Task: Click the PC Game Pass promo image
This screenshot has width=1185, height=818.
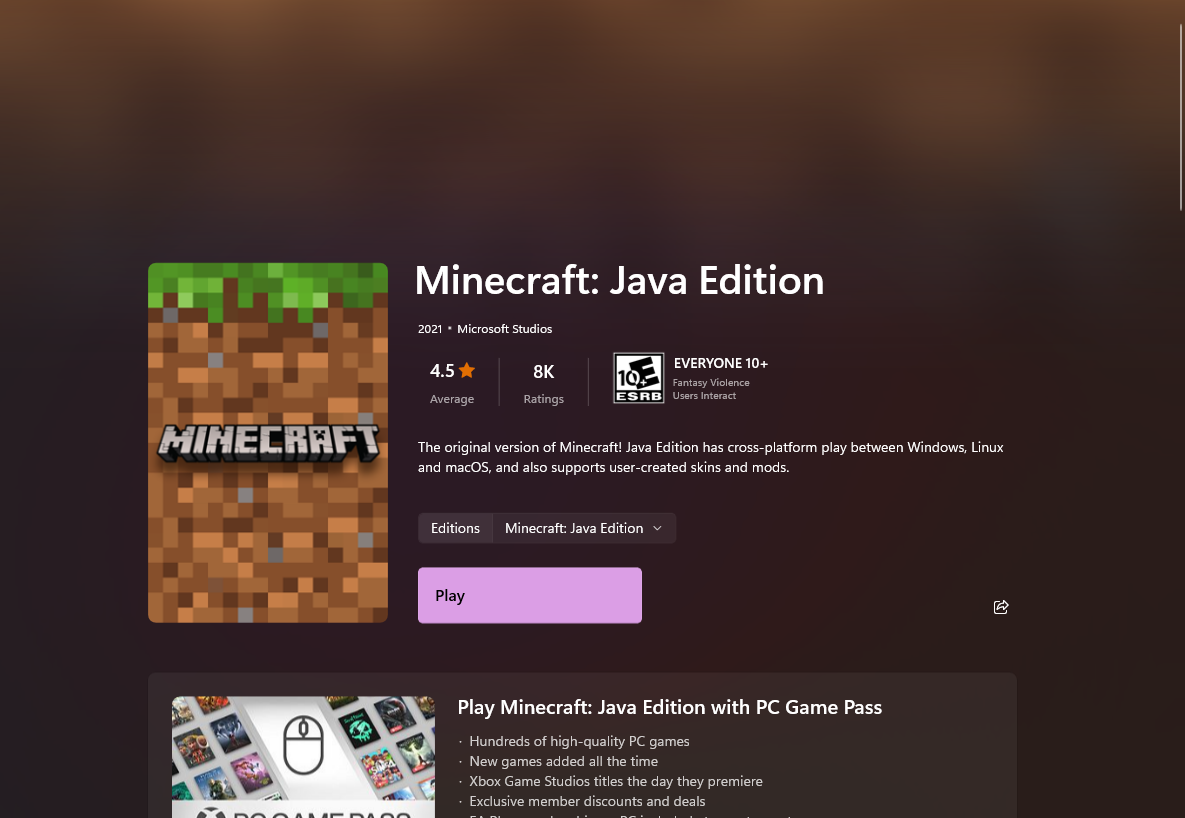Action: pyautogui.click(x=303, y=757)
